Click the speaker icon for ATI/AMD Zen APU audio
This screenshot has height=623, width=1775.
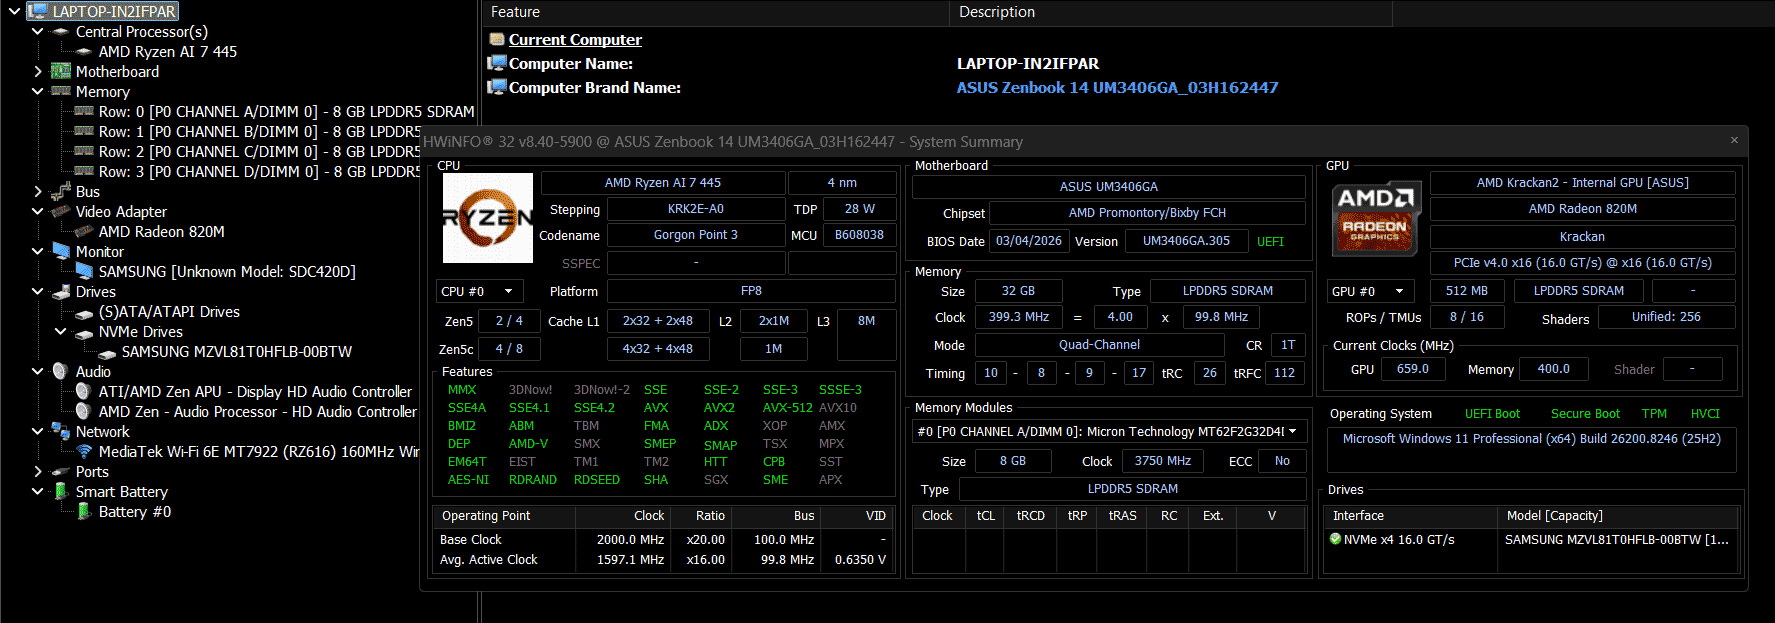84,391
